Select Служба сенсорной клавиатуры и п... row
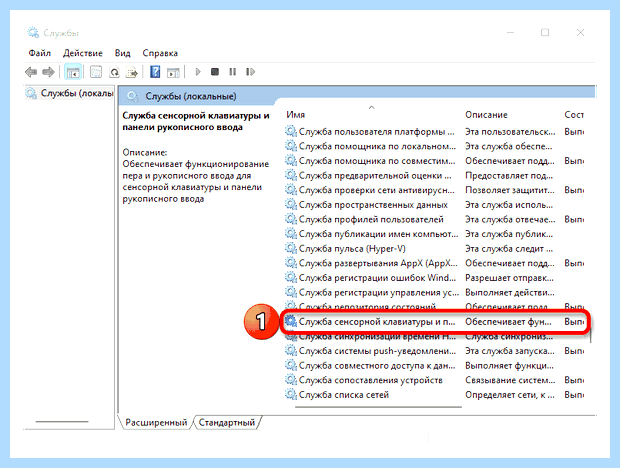This screenshot has width=620, height=468. [434, 322]
